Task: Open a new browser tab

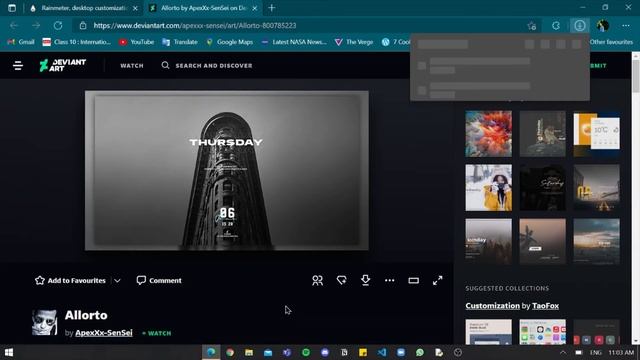Action: pos(271,8)
